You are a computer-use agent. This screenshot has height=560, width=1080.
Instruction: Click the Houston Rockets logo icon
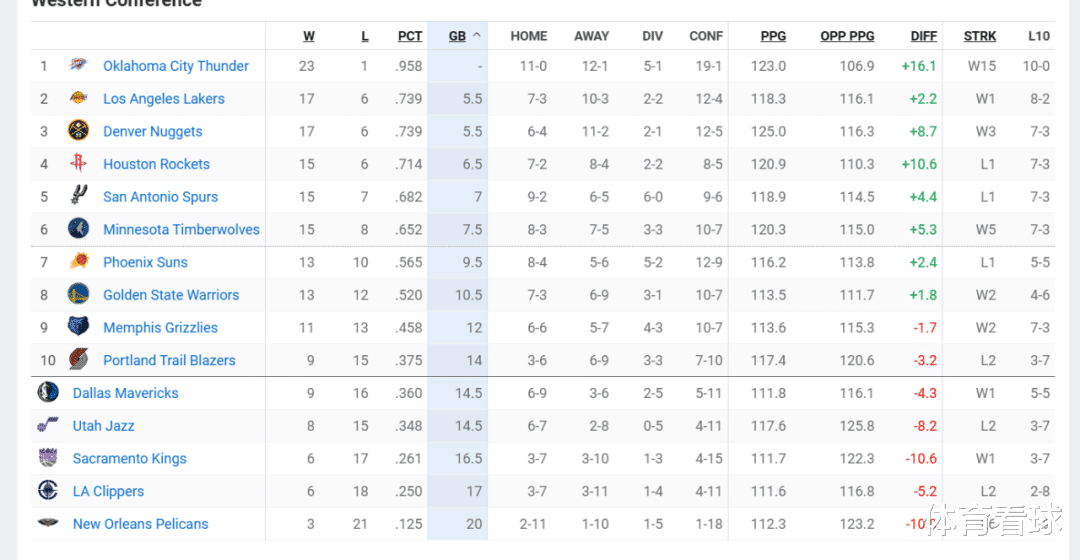[78, 164]
